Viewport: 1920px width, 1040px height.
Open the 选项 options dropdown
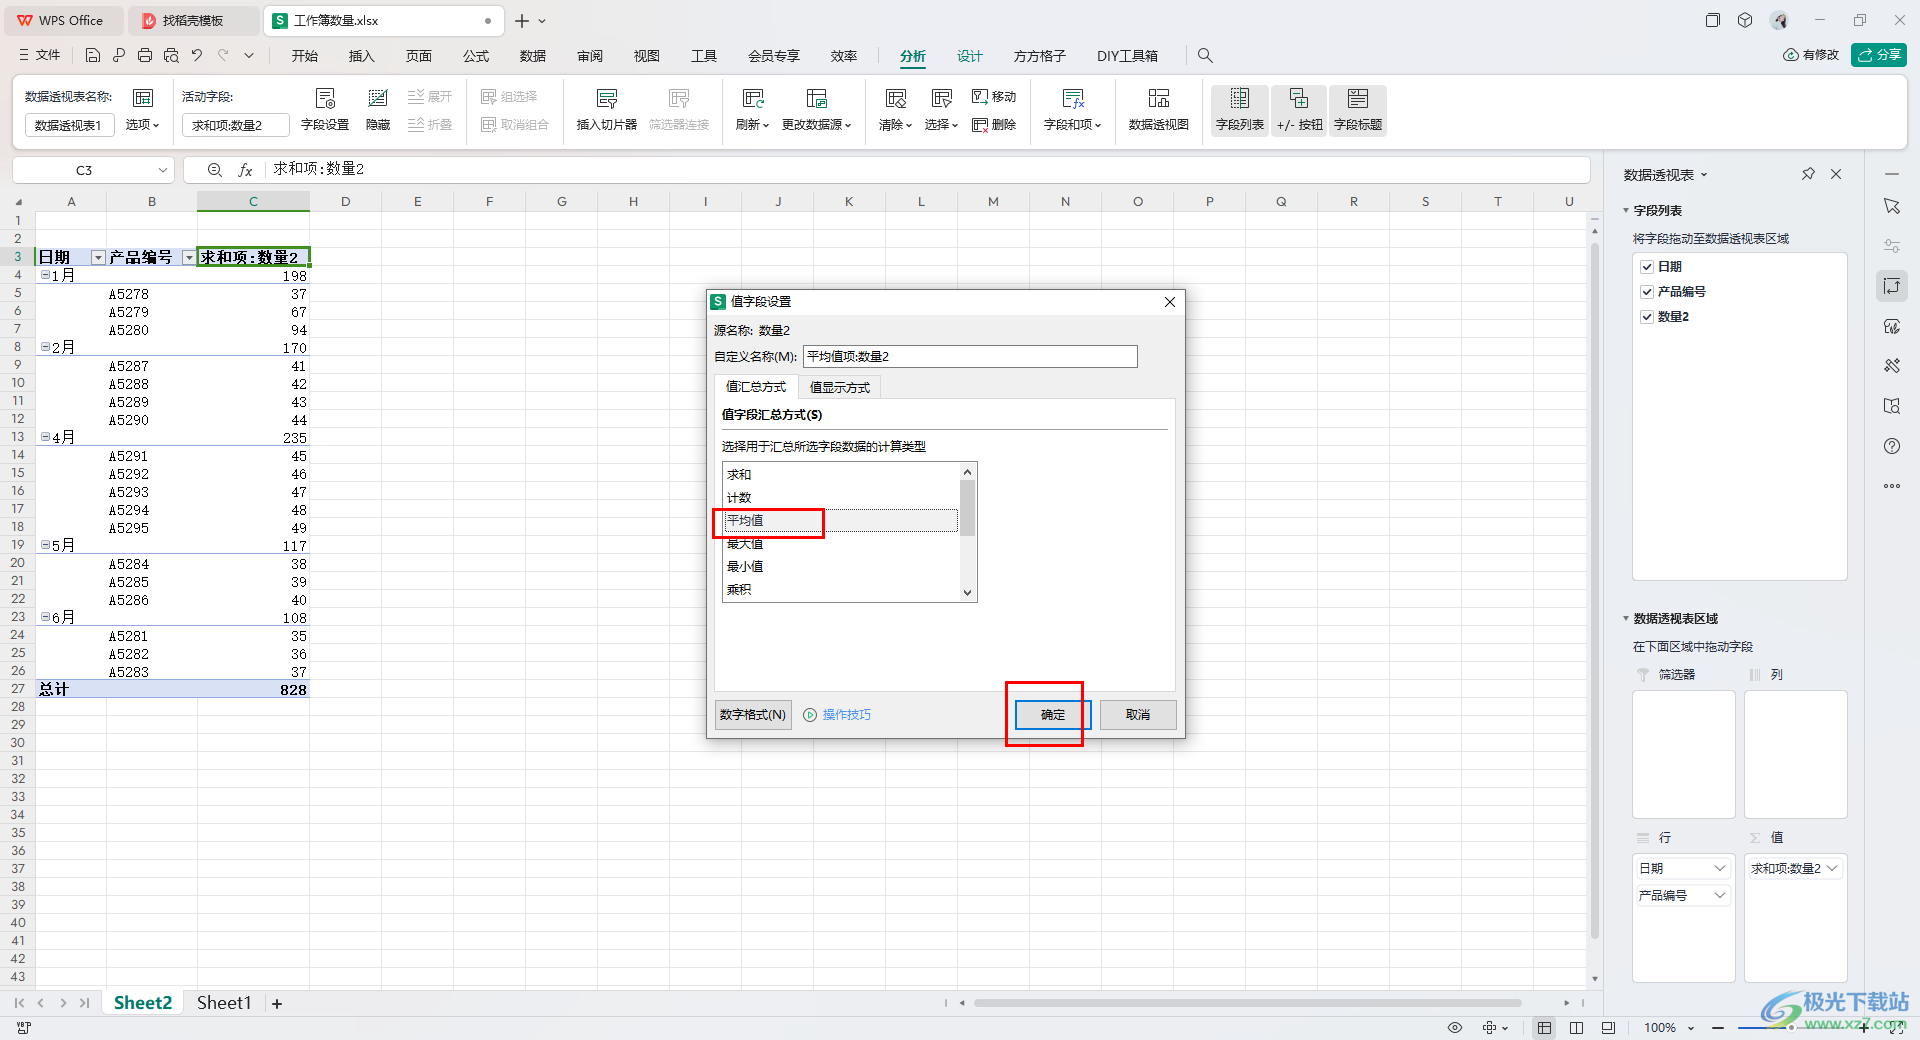coord(142,125)
